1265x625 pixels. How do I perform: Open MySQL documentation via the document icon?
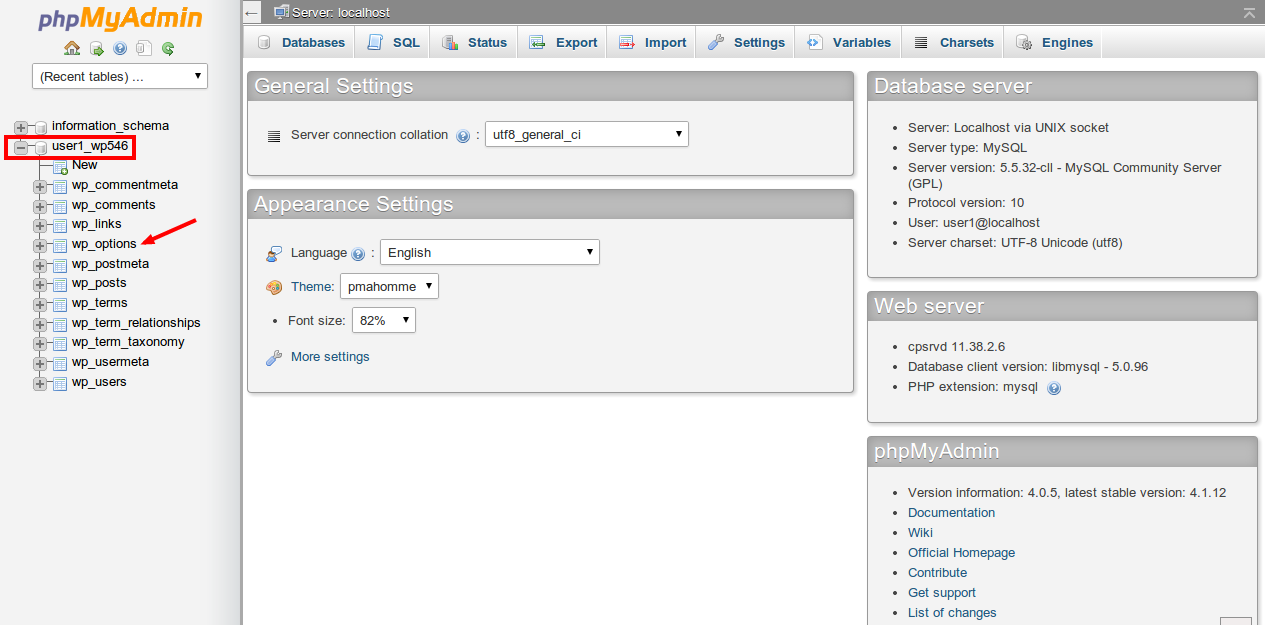click(x=142, y=48)
